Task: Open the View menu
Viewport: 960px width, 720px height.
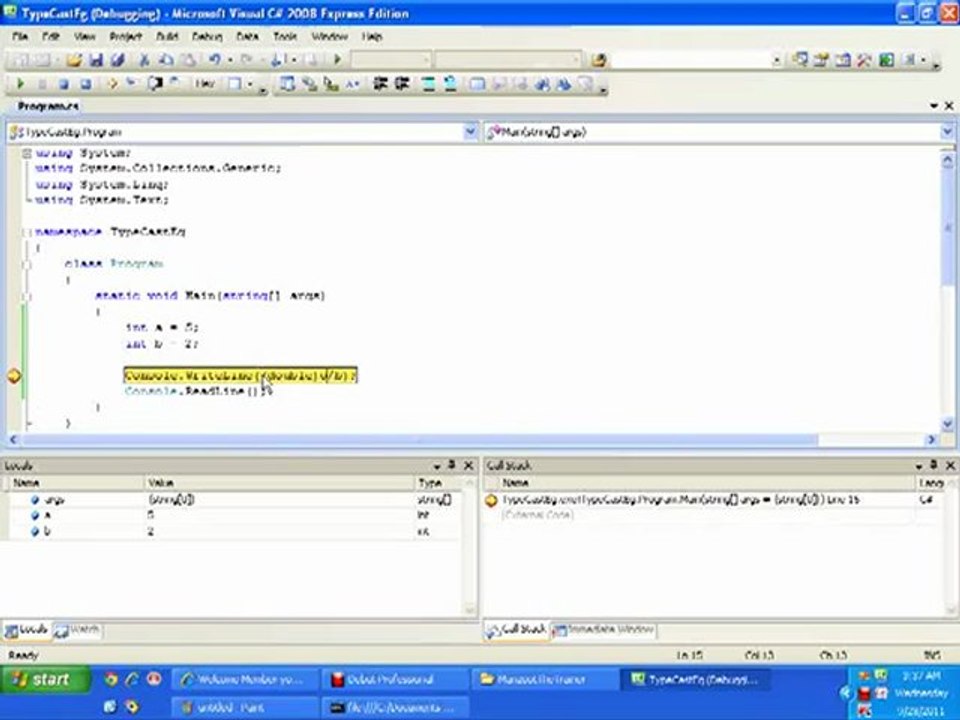Action: 84,37
